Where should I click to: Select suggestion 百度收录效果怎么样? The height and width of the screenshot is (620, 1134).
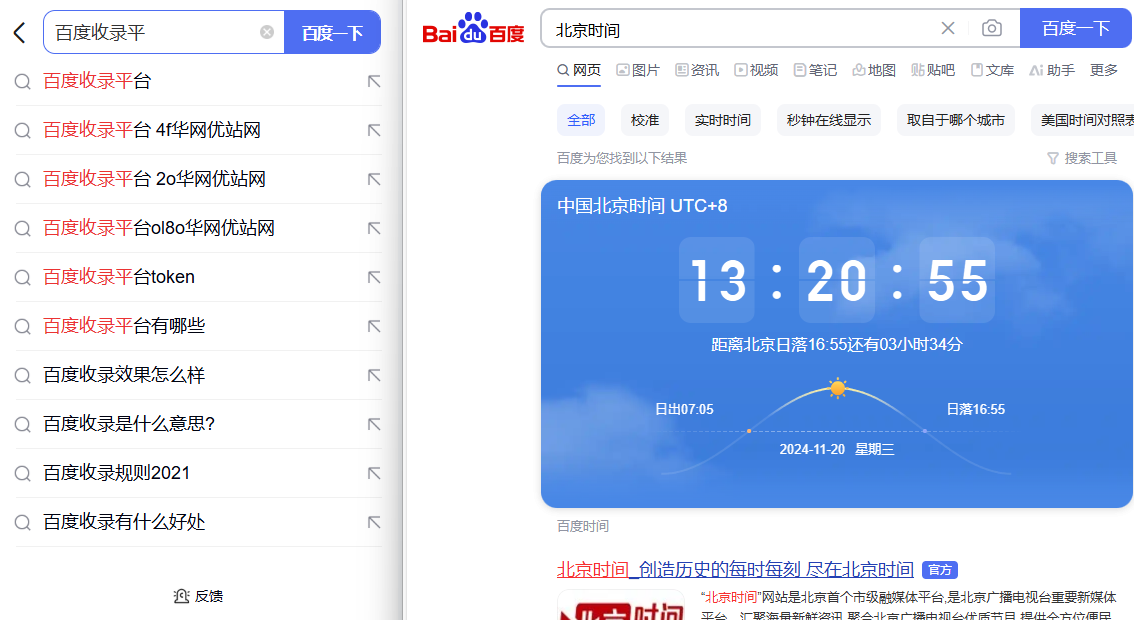point(198,375)
